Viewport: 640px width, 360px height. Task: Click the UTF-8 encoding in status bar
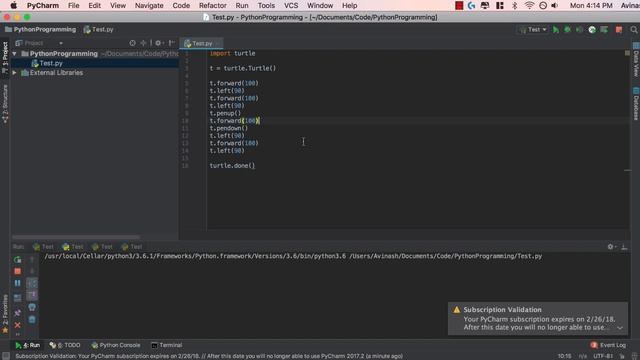[x=603, y=356]
